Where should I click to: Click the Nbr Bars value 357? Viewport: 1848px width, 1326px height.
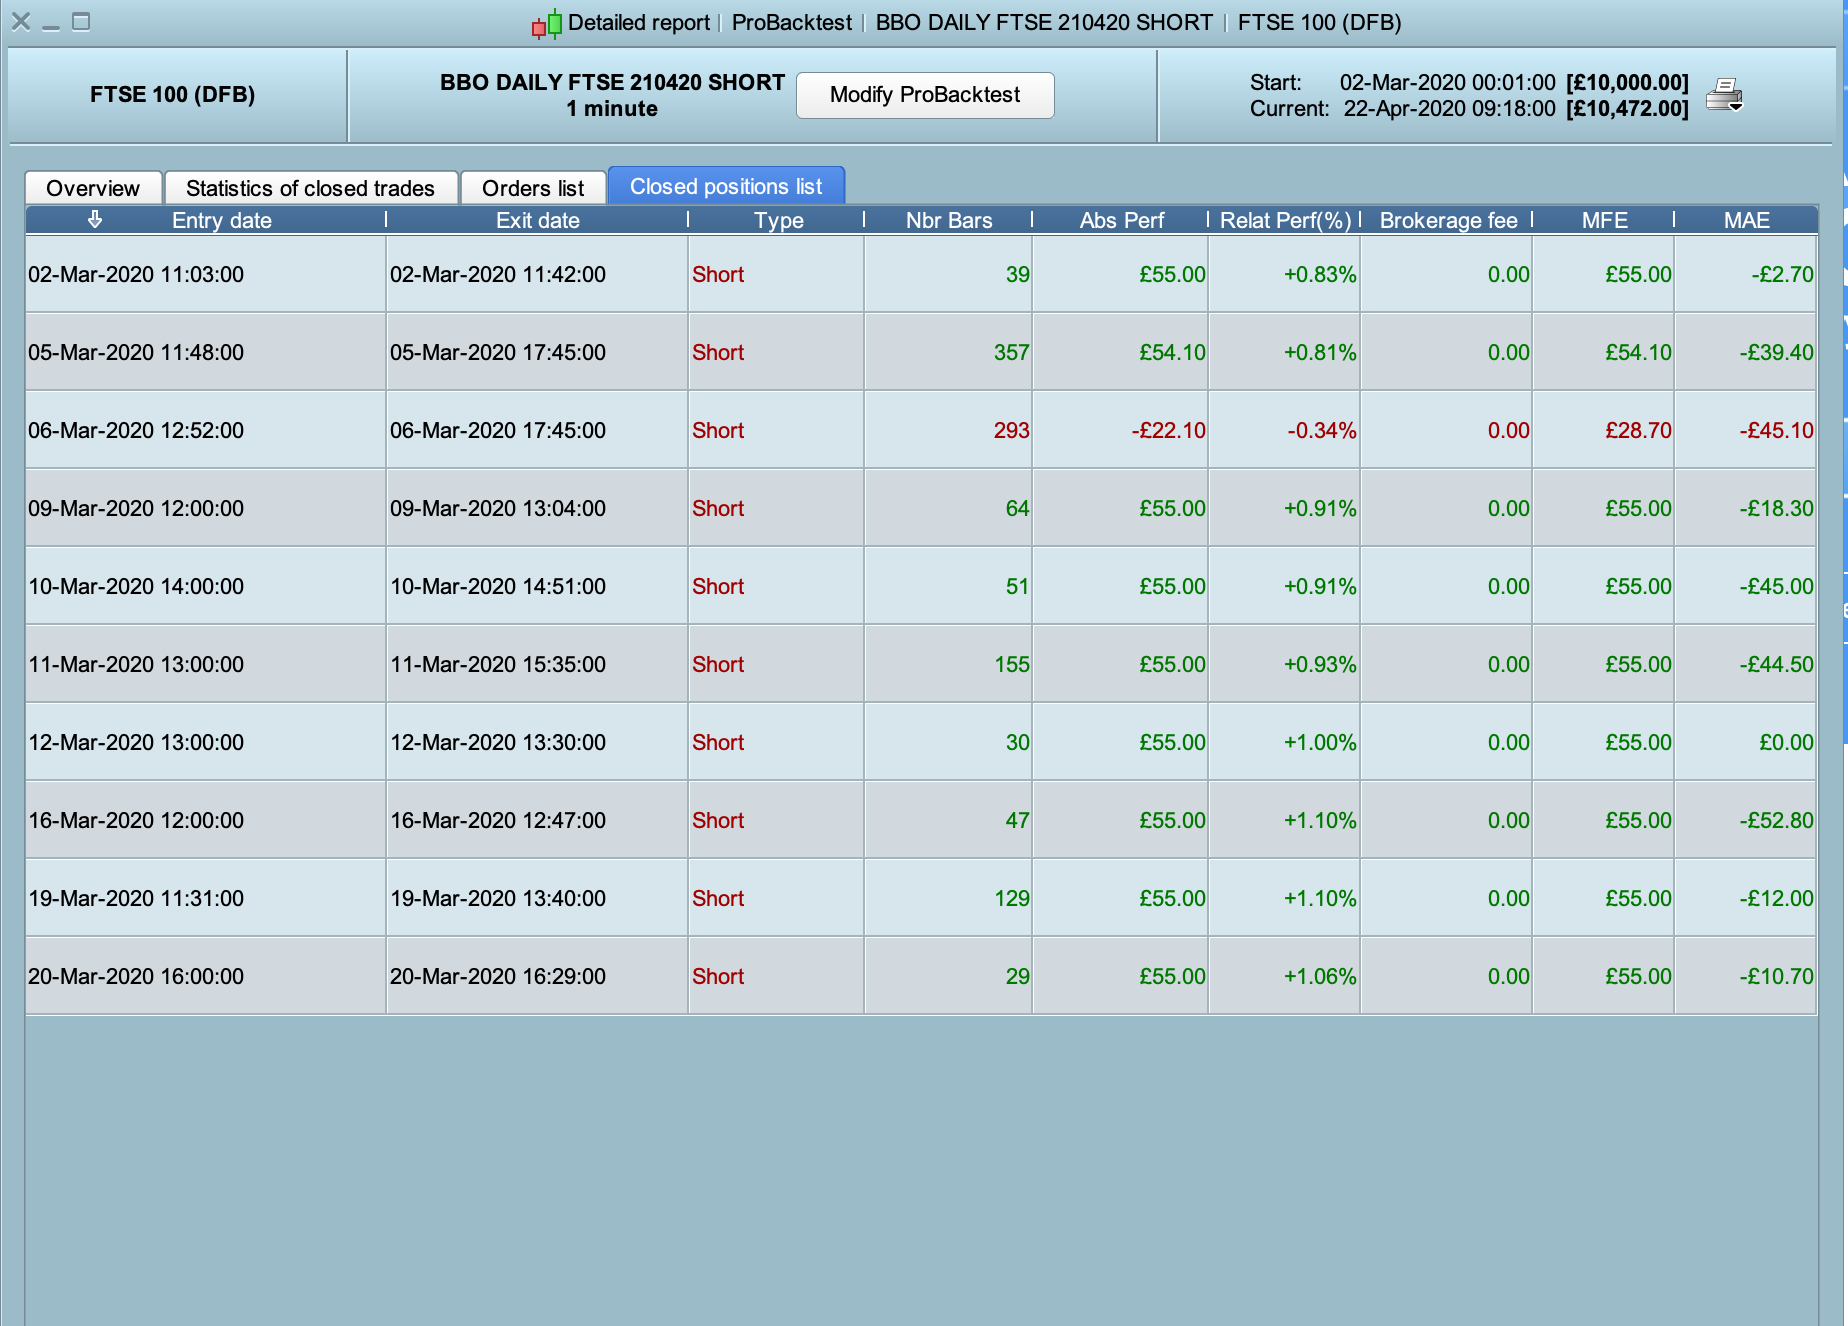click(1011, 352)
